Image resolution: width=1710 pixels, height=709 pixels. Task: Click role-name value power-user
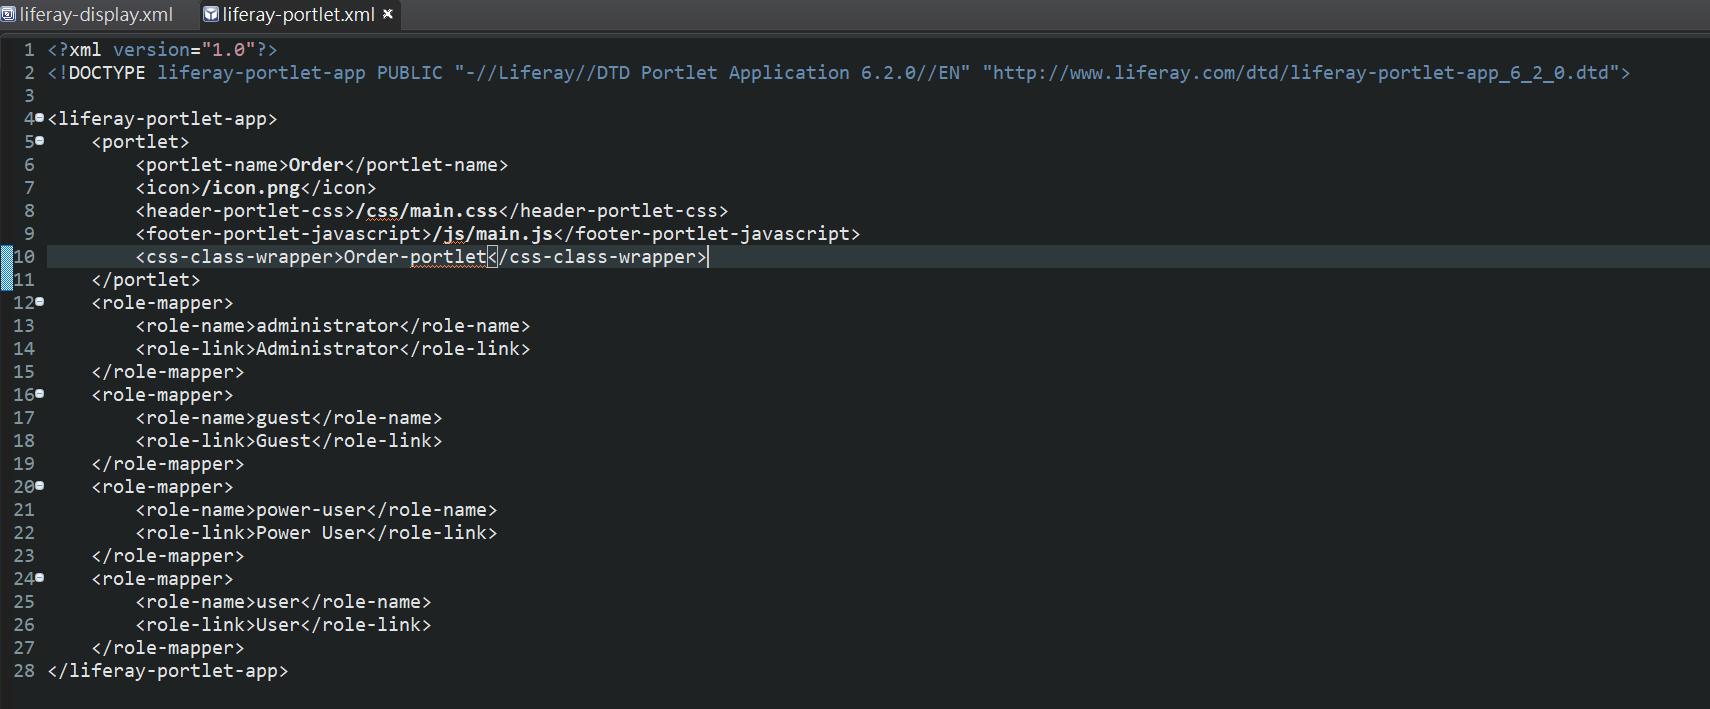(x=311, y=510)
